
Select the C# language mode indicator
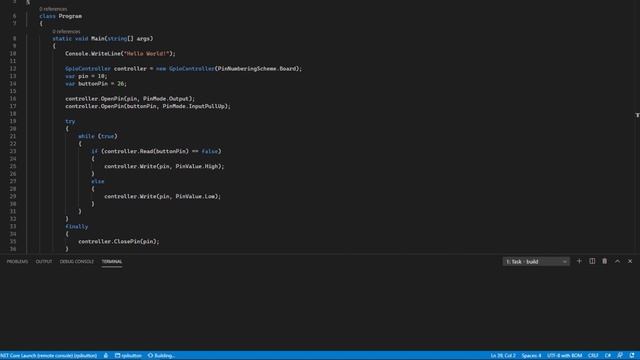point(608,356)
